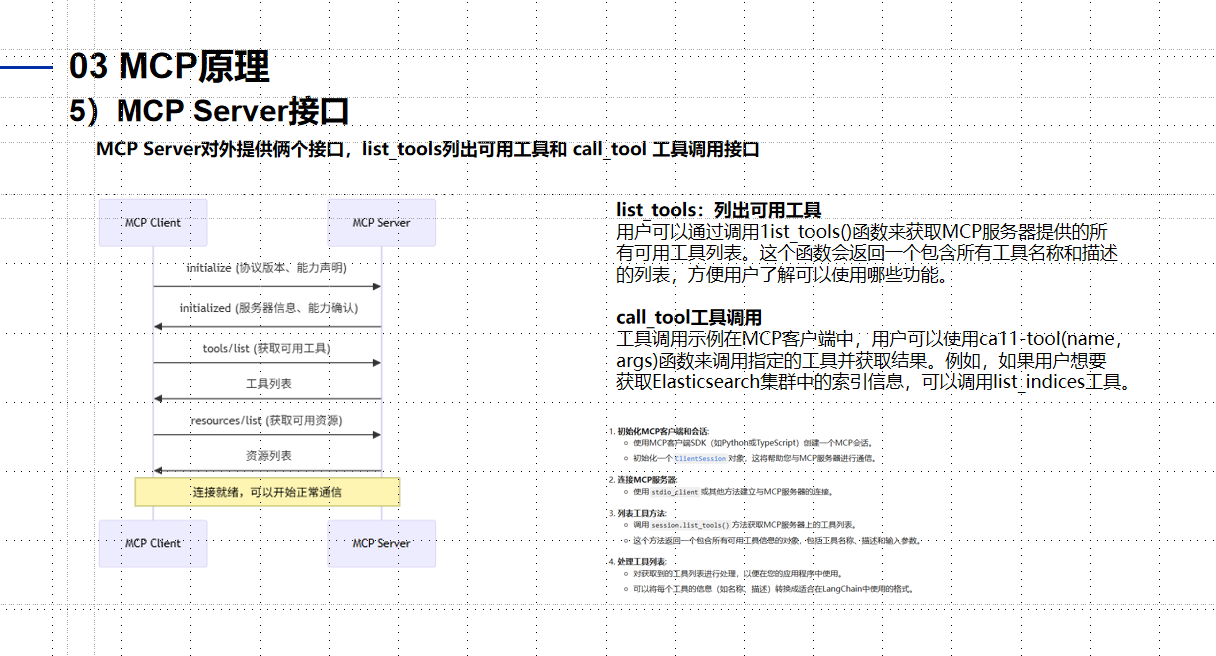Image resolution: width=1216 pixels, height=656 pixels.
Task: Click the 'stdio_client' code term
Action: (675, 492)
